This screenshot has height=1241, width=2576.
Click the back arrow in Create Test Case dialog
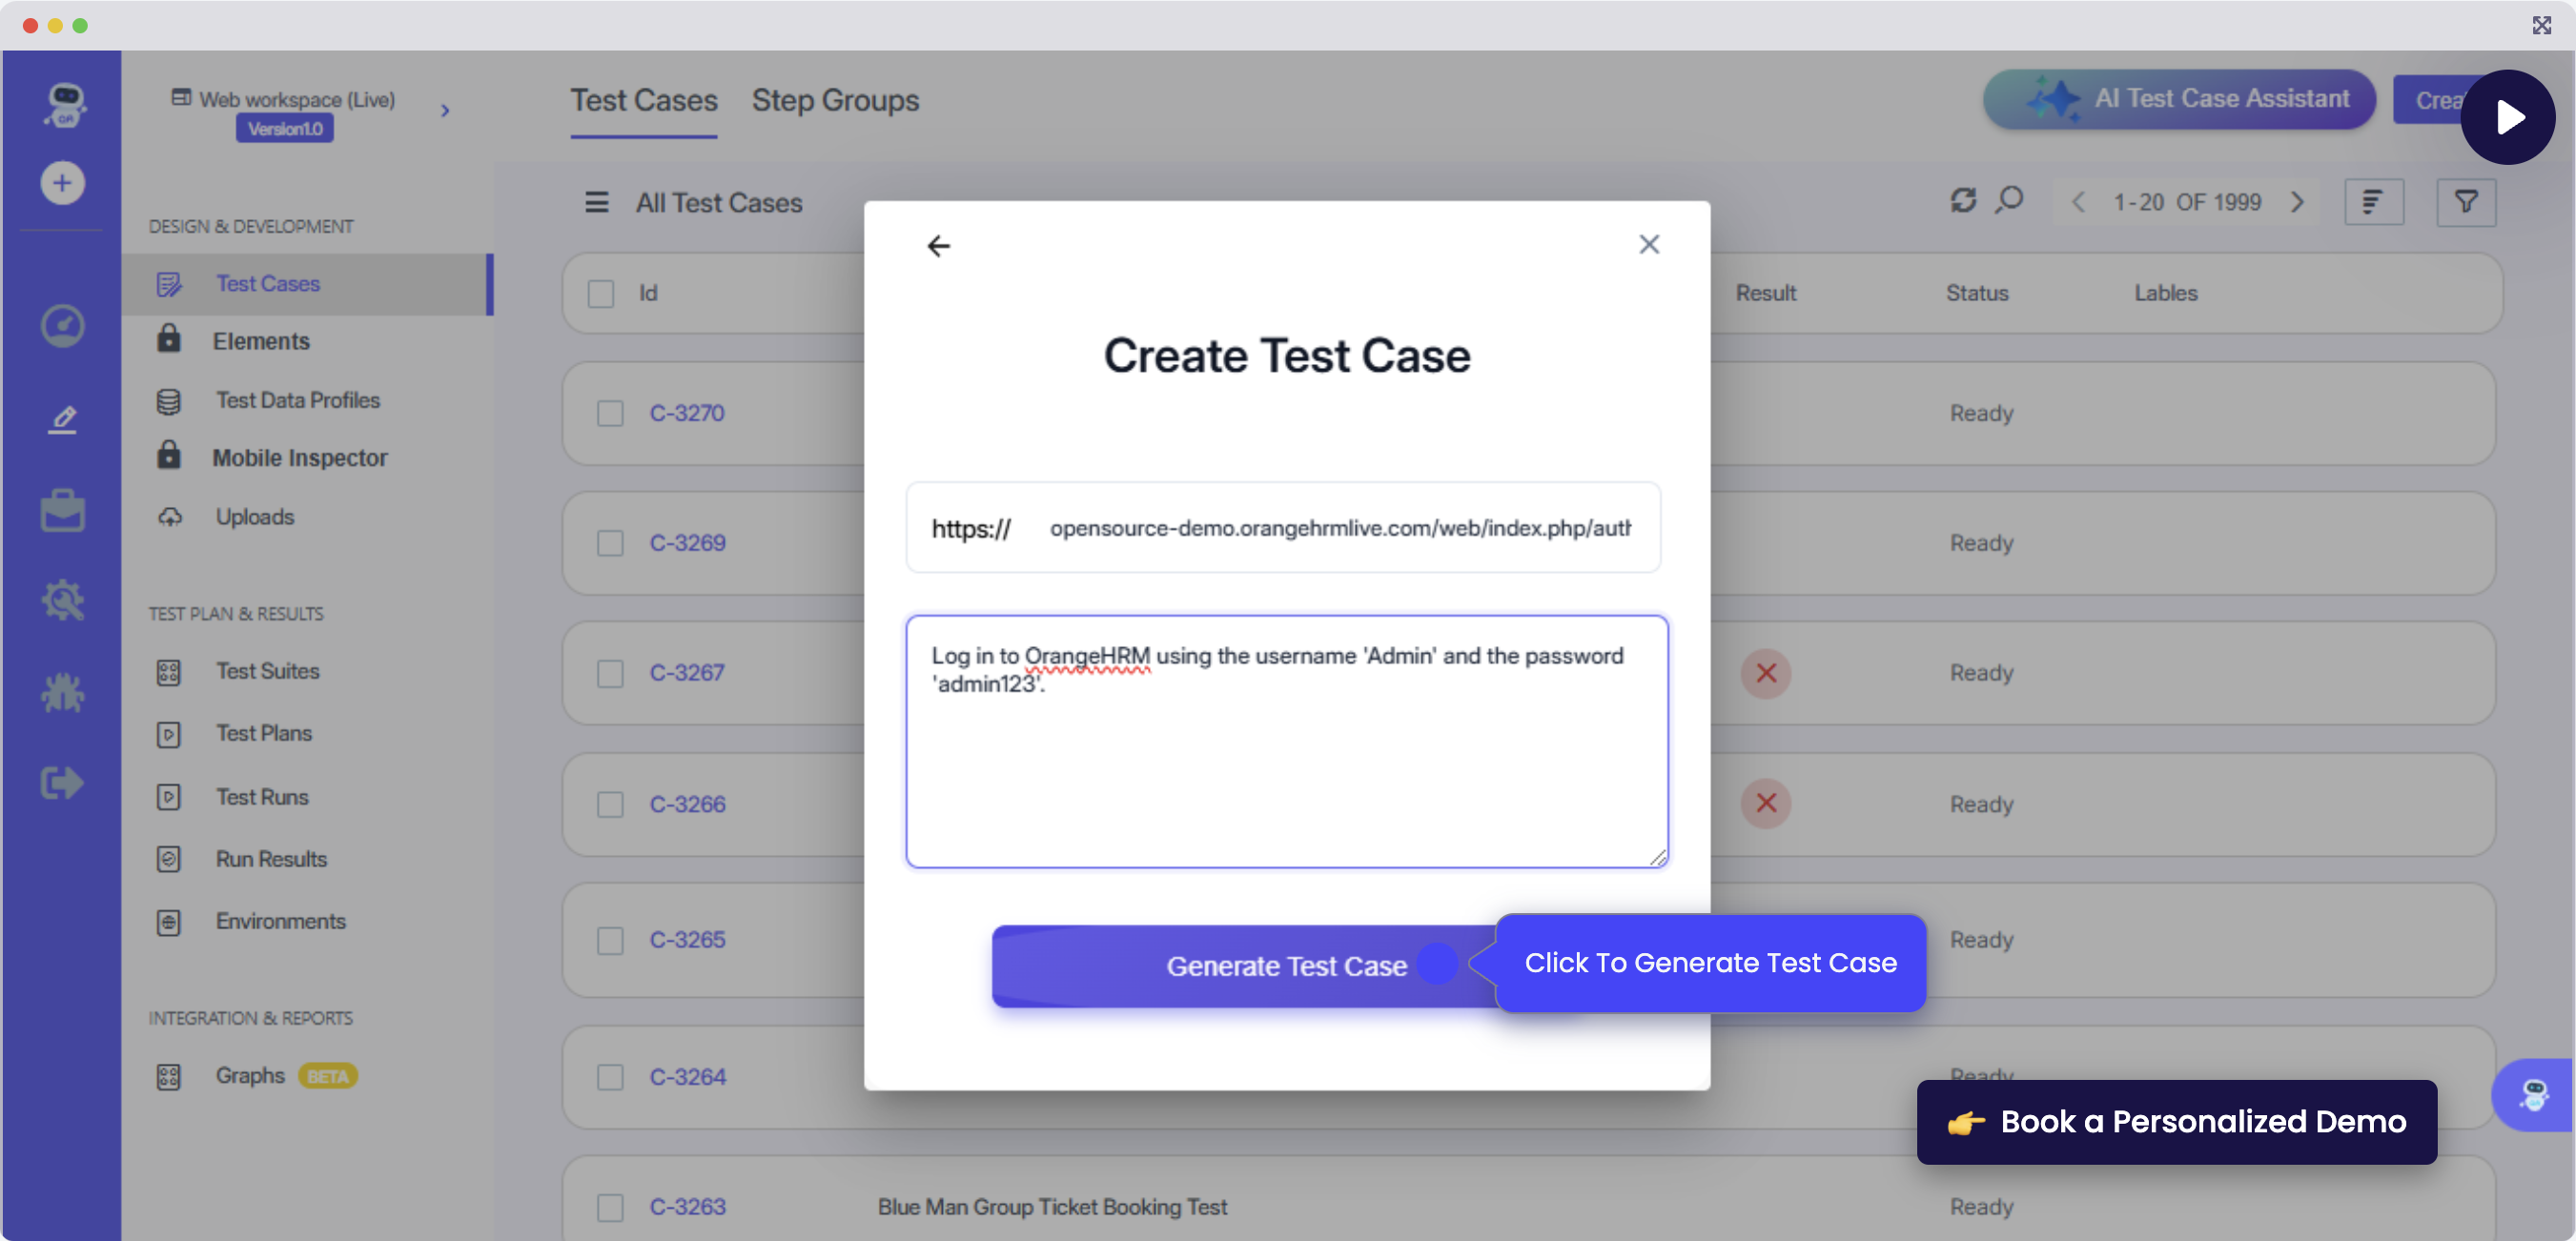pos(938,246)
